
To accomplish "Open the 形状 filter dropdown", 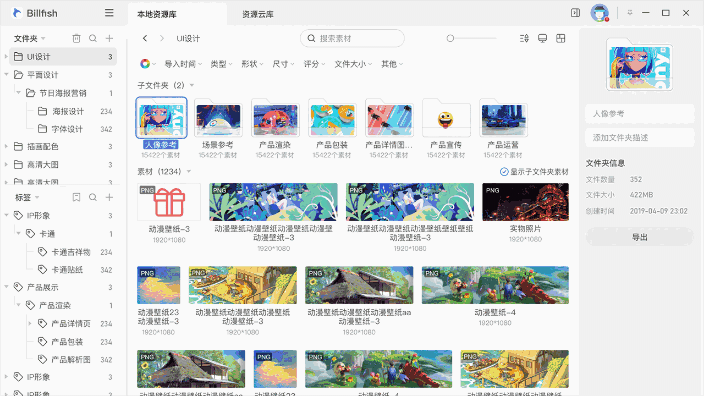I will point(252,64).
